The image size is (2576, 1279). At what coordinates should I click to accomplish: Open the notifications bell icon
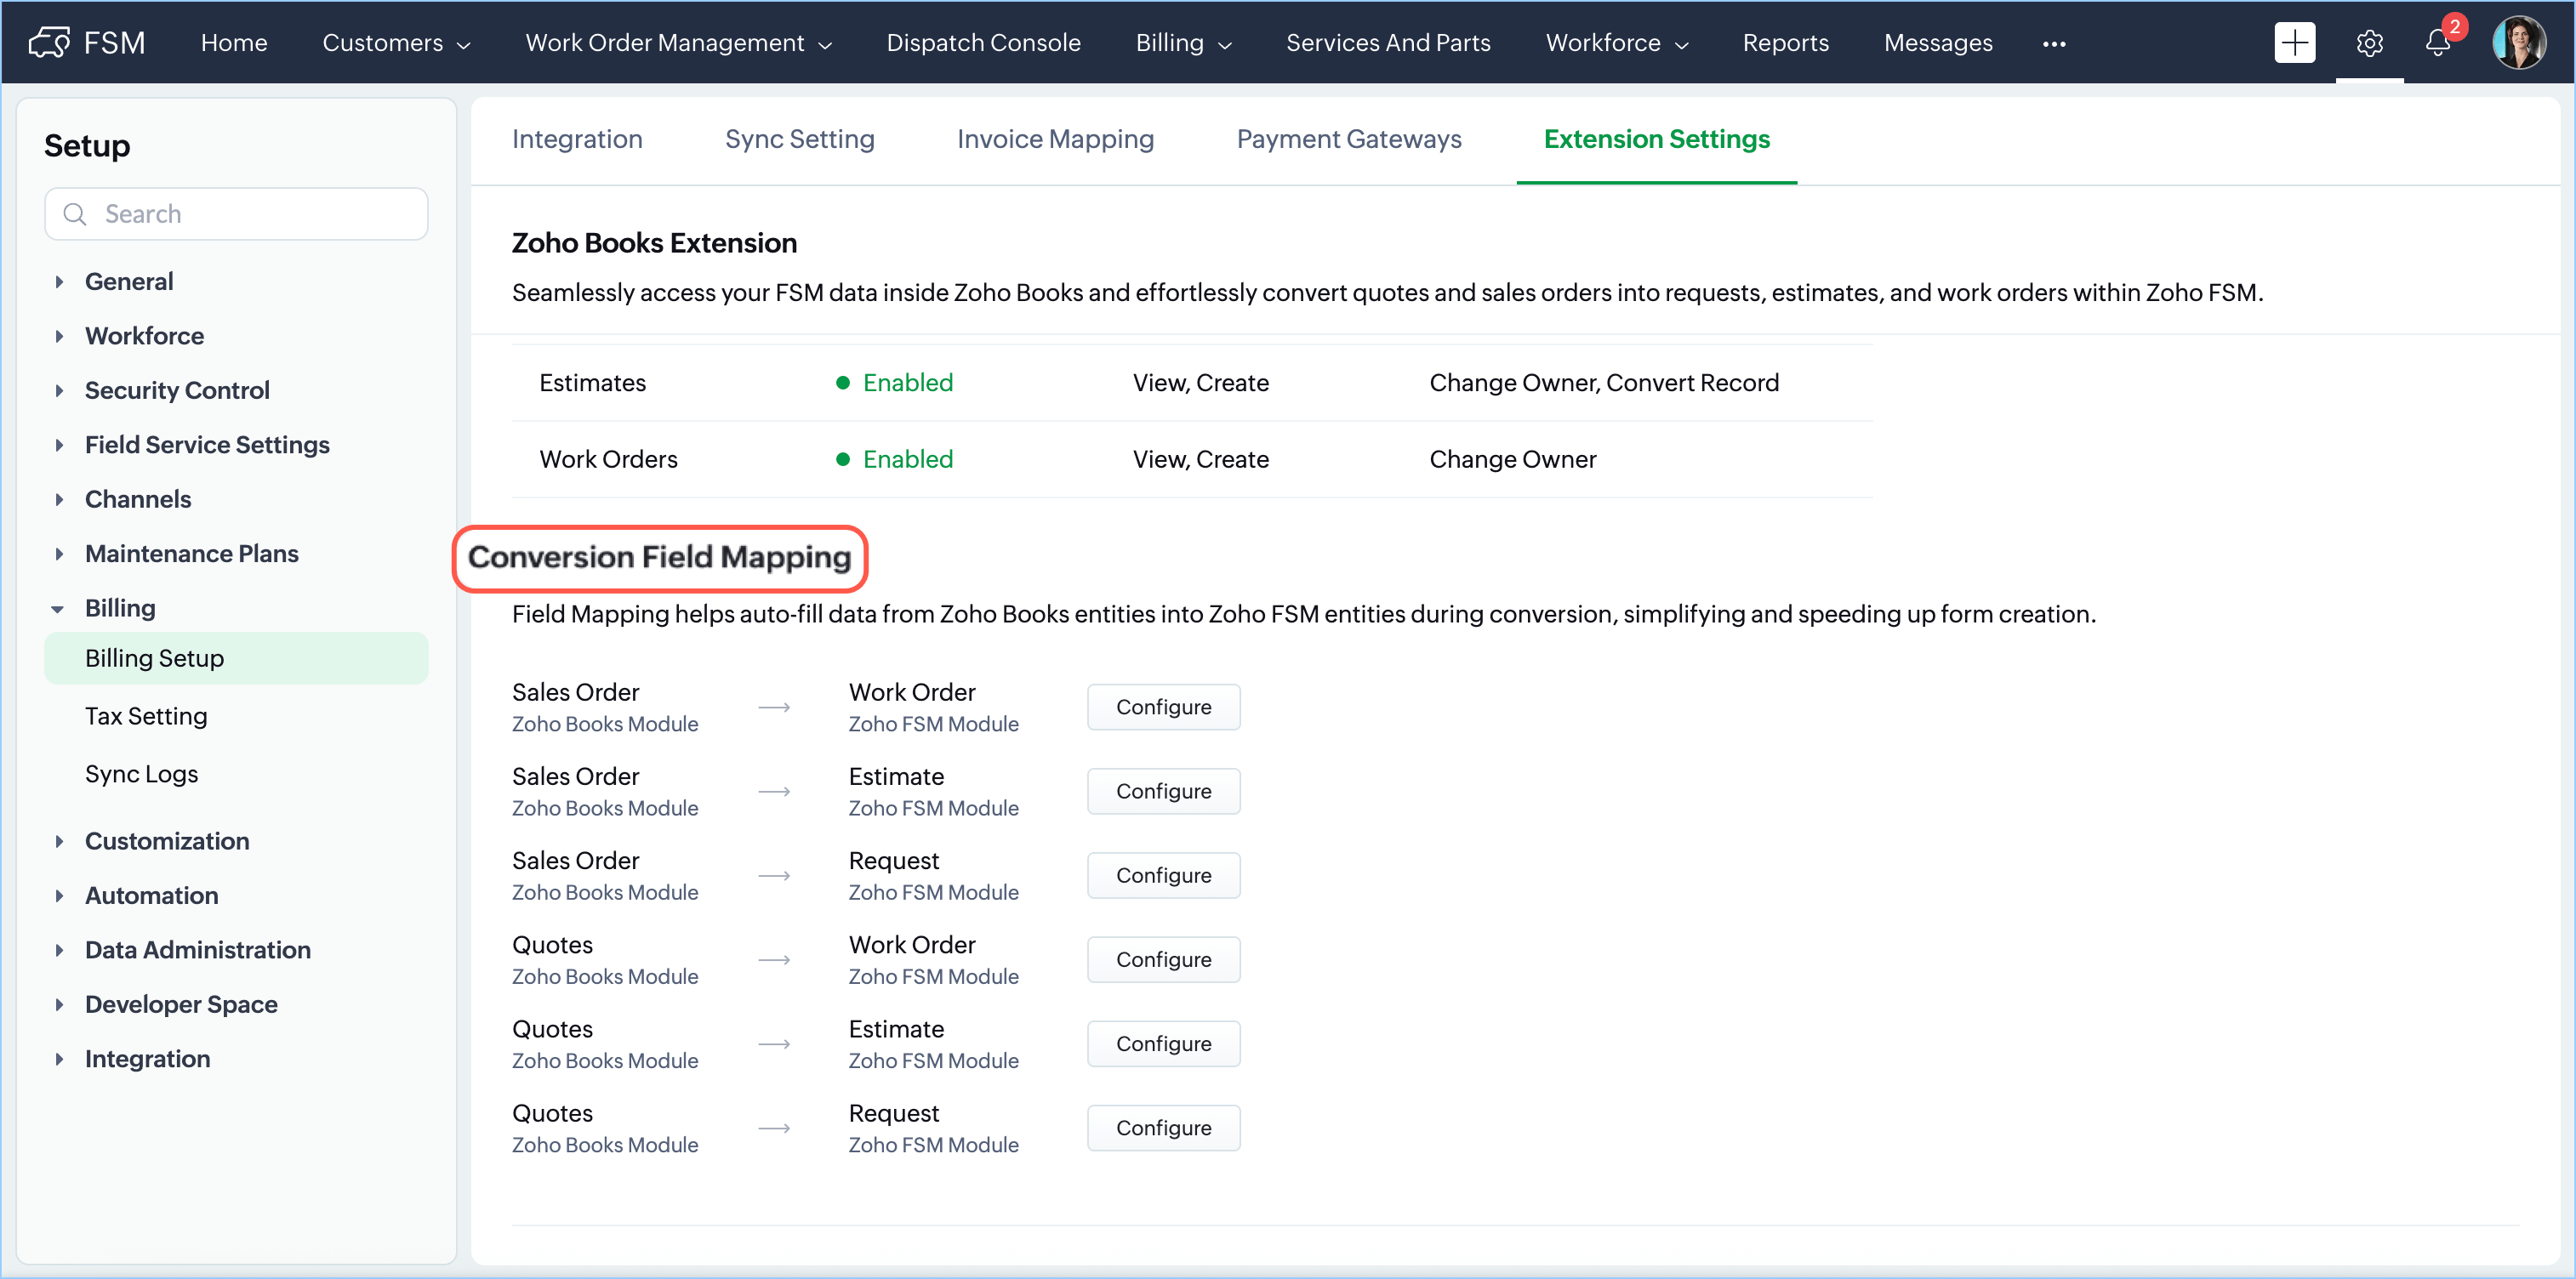click(x=2438, y=43)
